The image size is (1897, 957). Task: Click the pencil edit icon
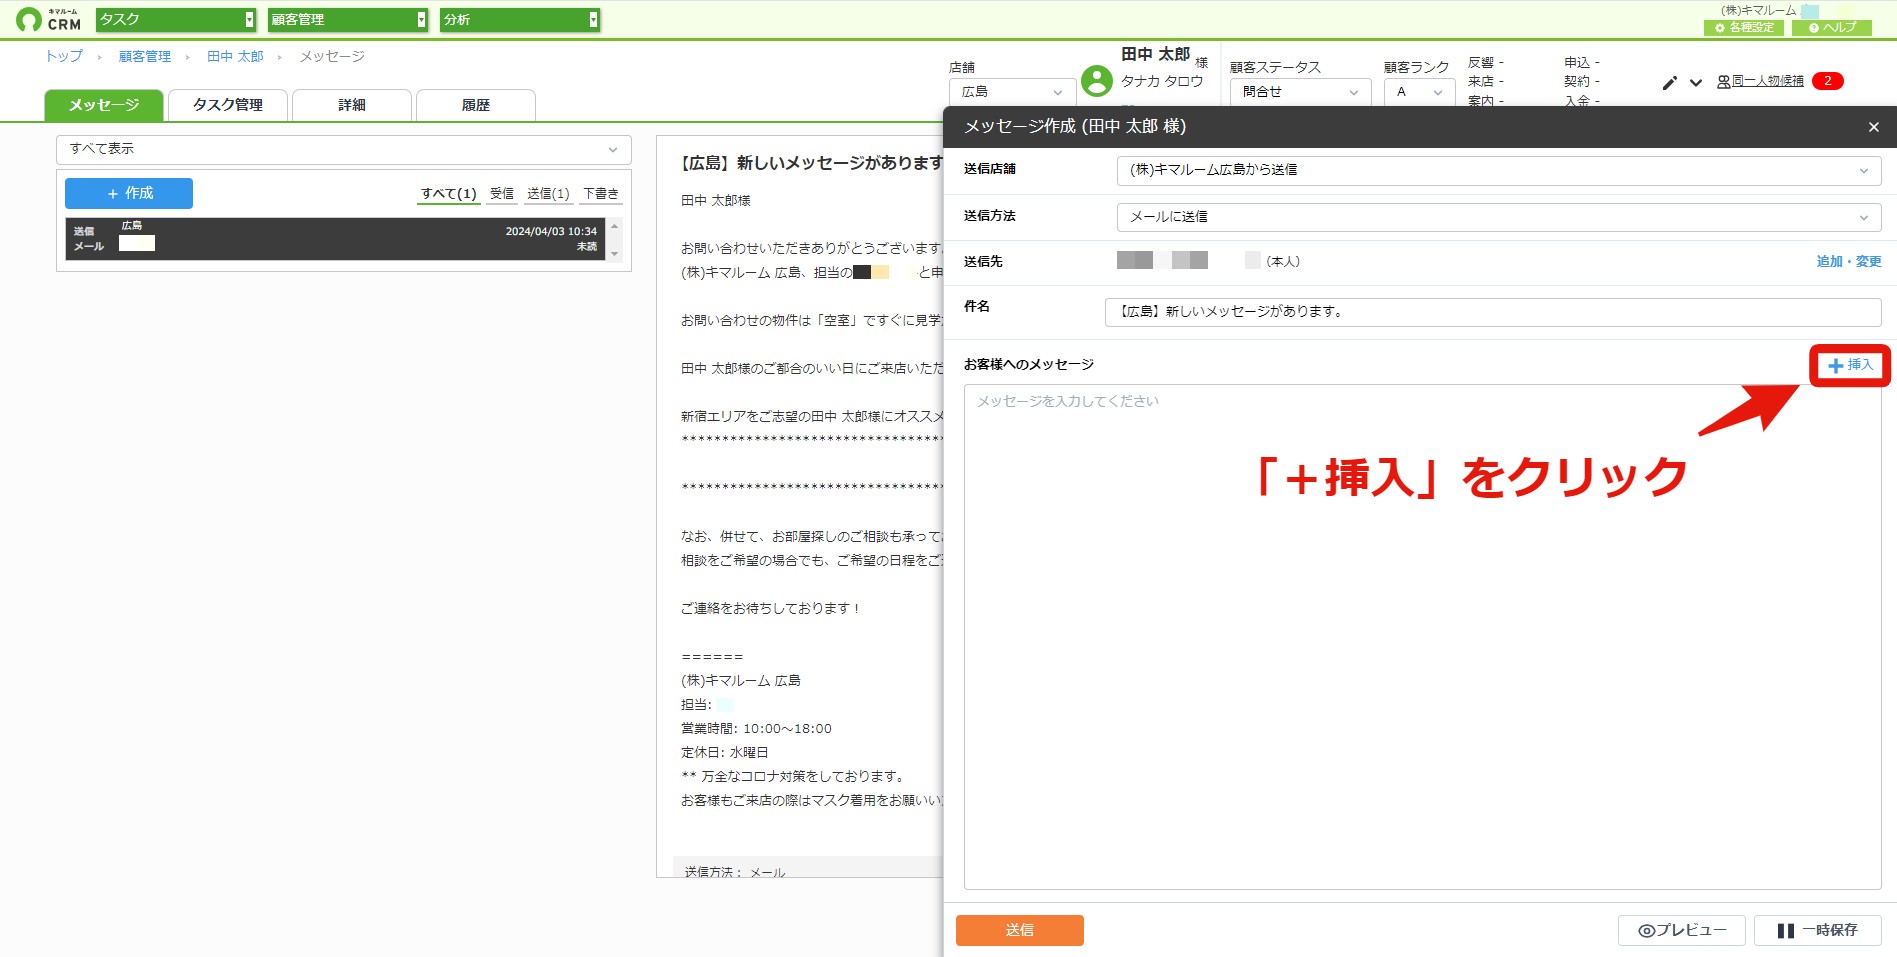pos(1669,83)
